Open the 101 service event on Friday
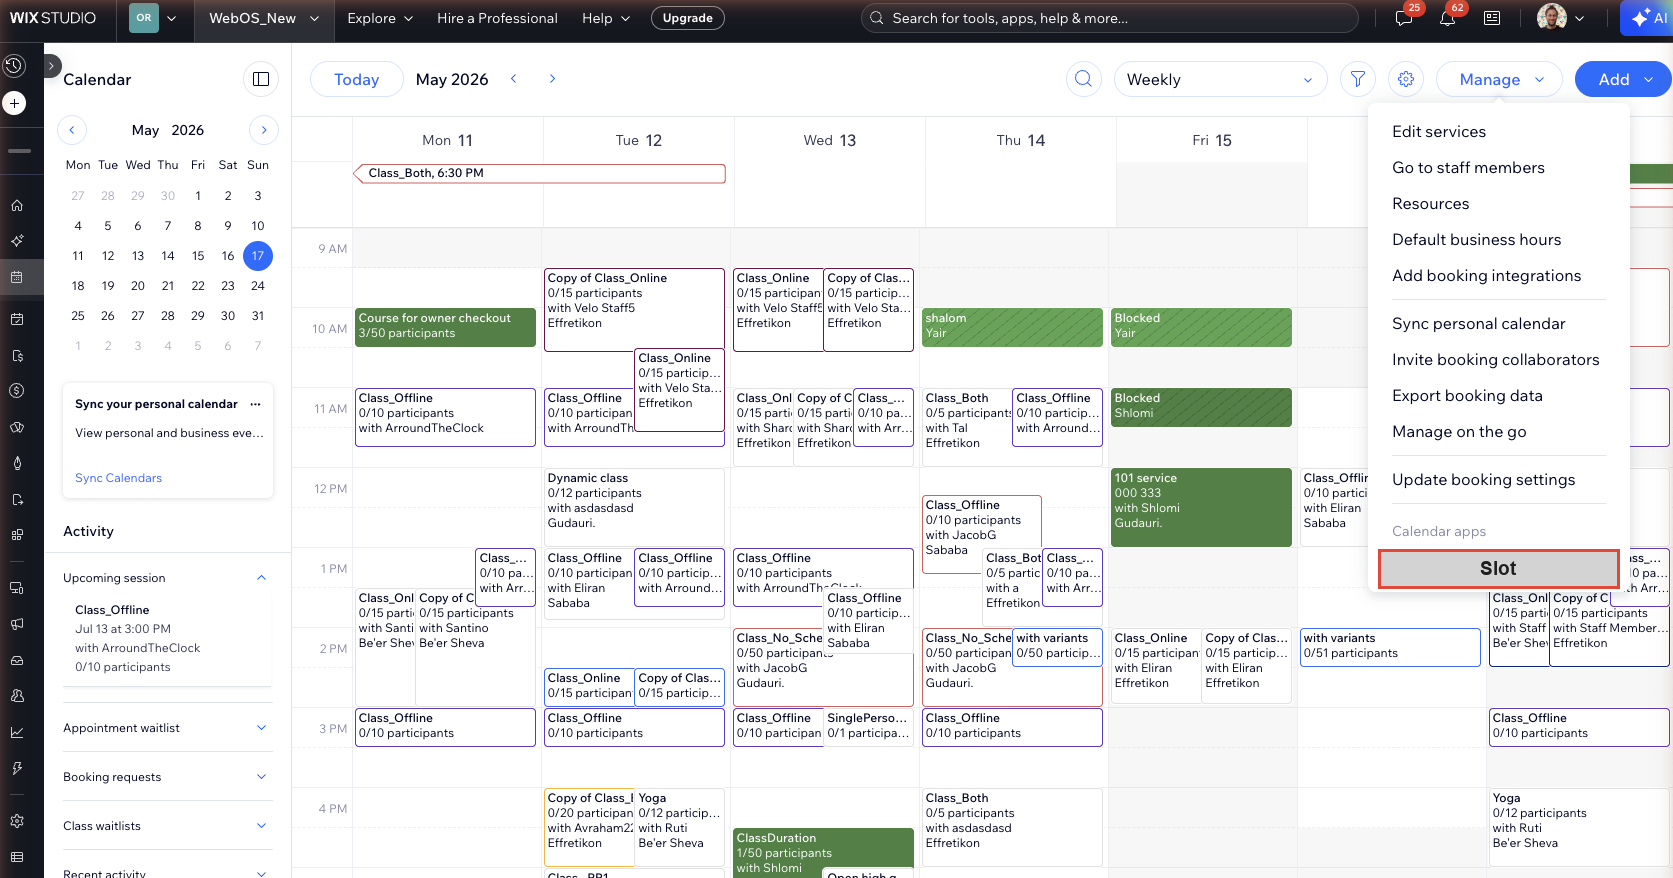 point(1201,507)
